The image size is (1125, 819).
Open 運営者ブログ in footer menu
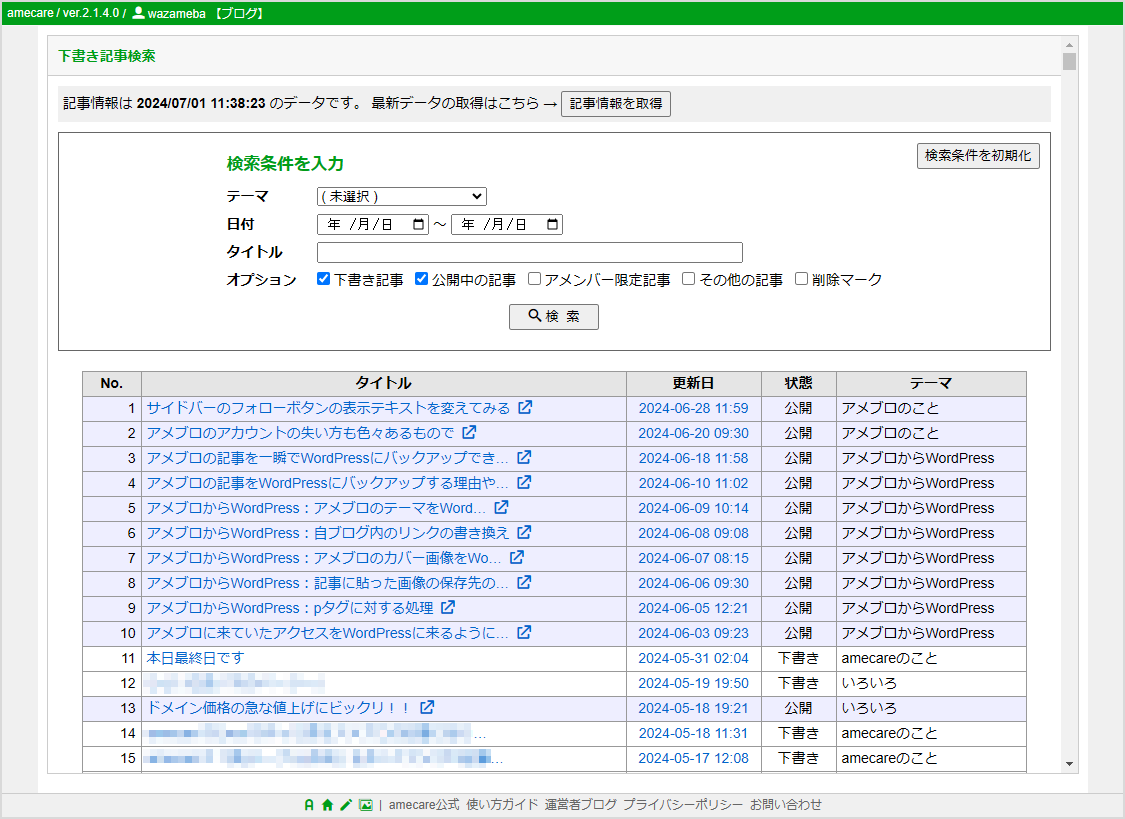coord(581,805)
